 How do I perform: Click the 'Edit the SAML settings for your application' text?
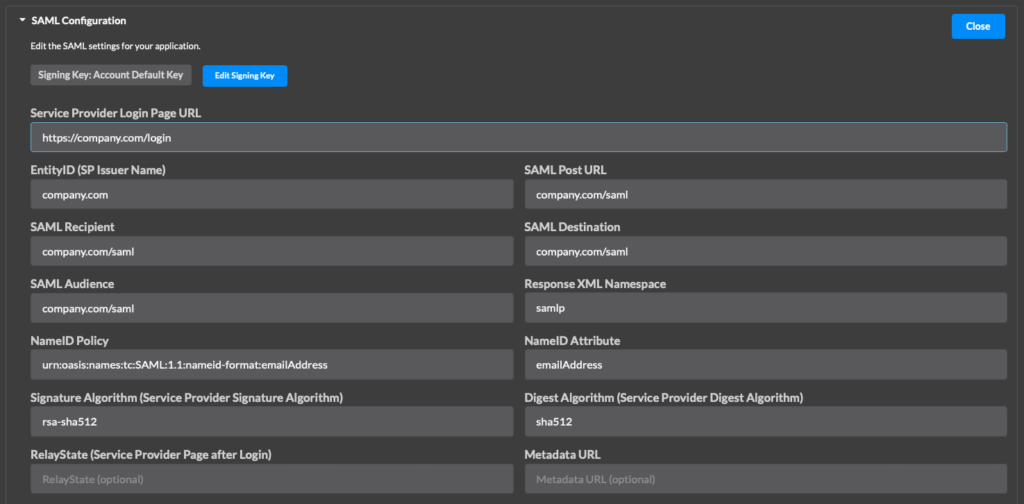pyautogui.click(x=116, y=46)
